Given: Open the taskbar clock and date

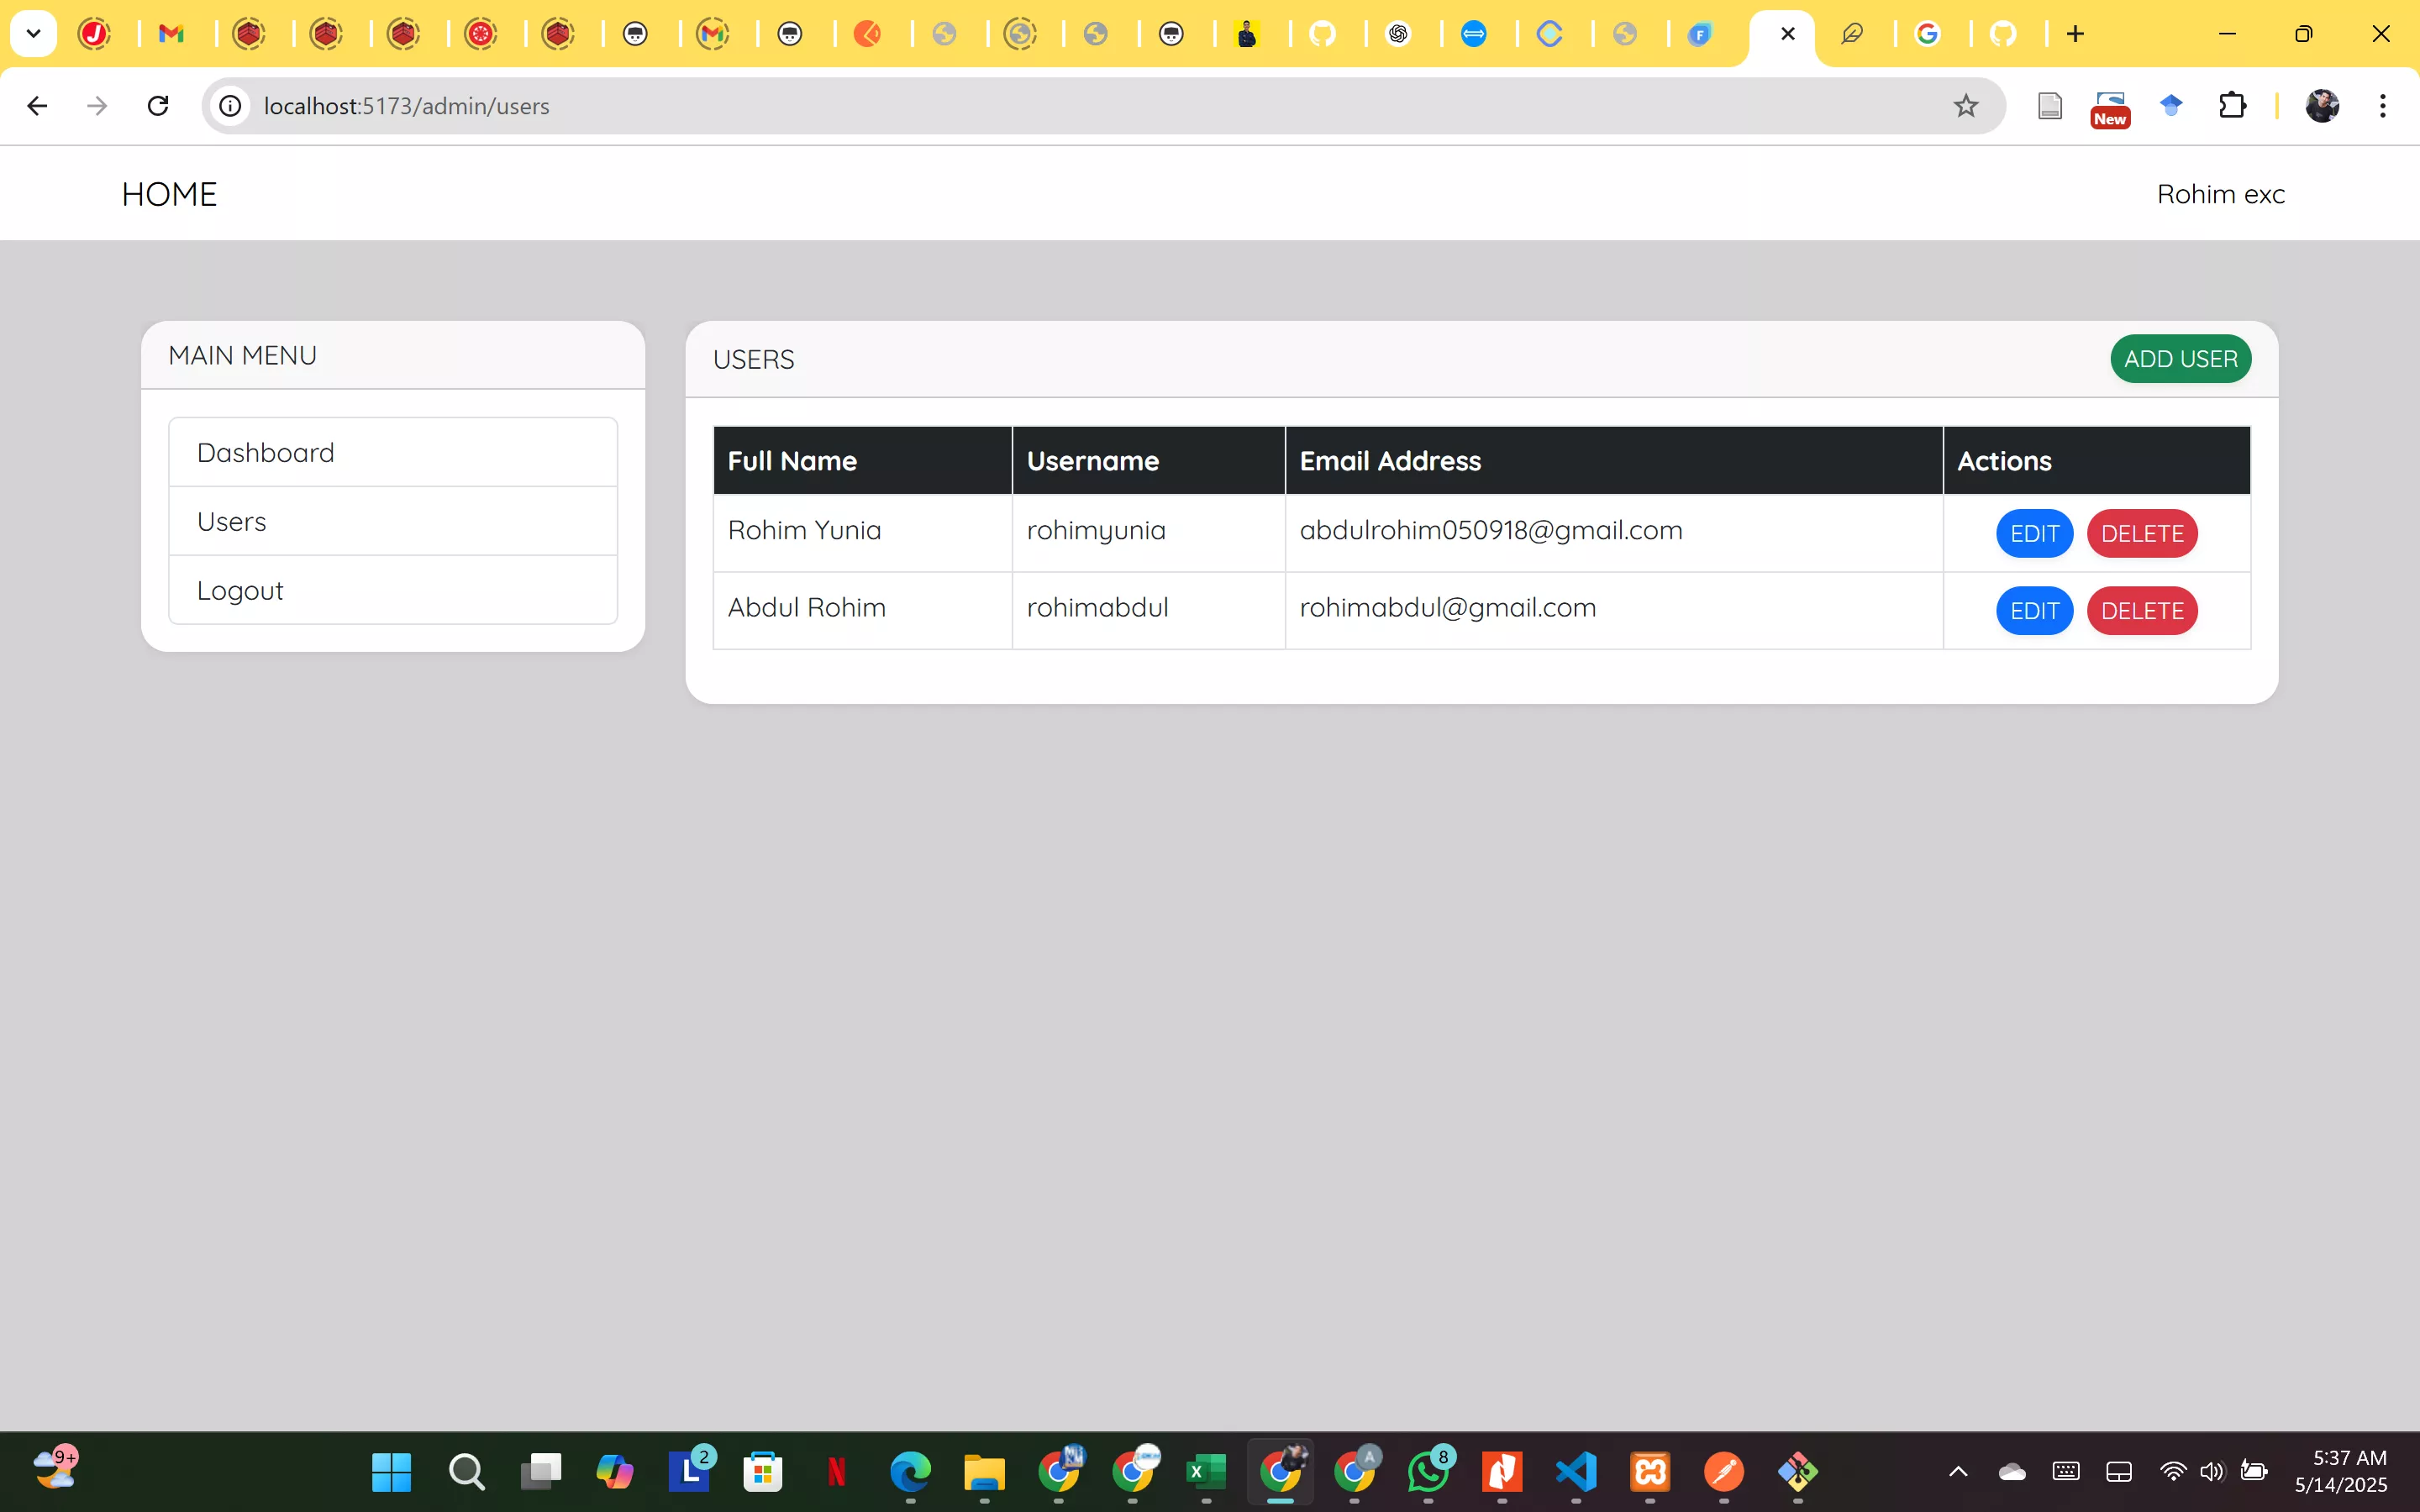Looking at the screenshot, I should click(x=2340, y=1471).
